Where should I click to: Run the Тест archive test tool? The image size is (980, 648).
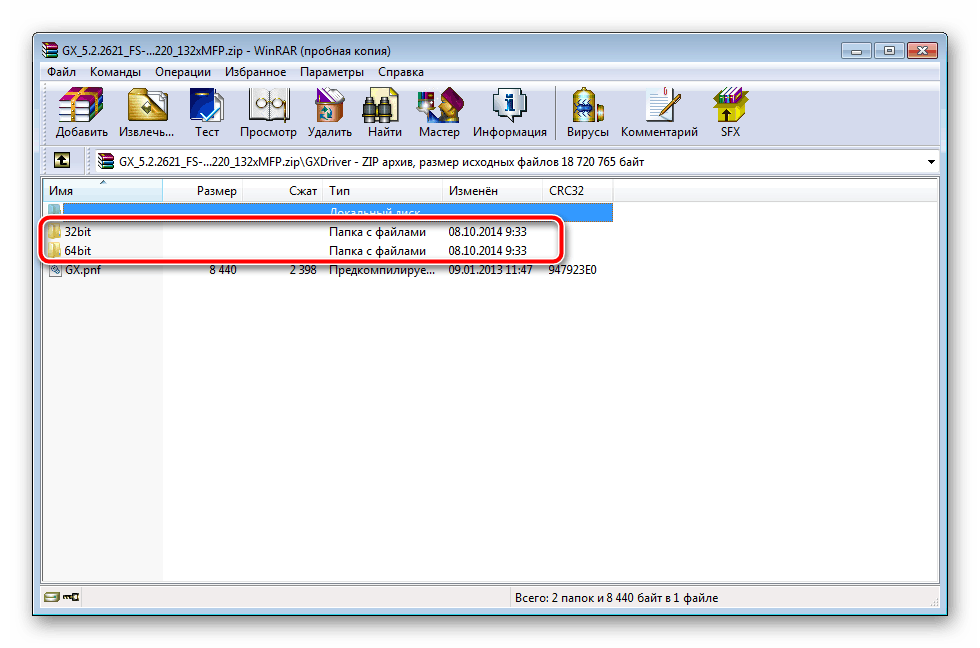click(207, 112)
